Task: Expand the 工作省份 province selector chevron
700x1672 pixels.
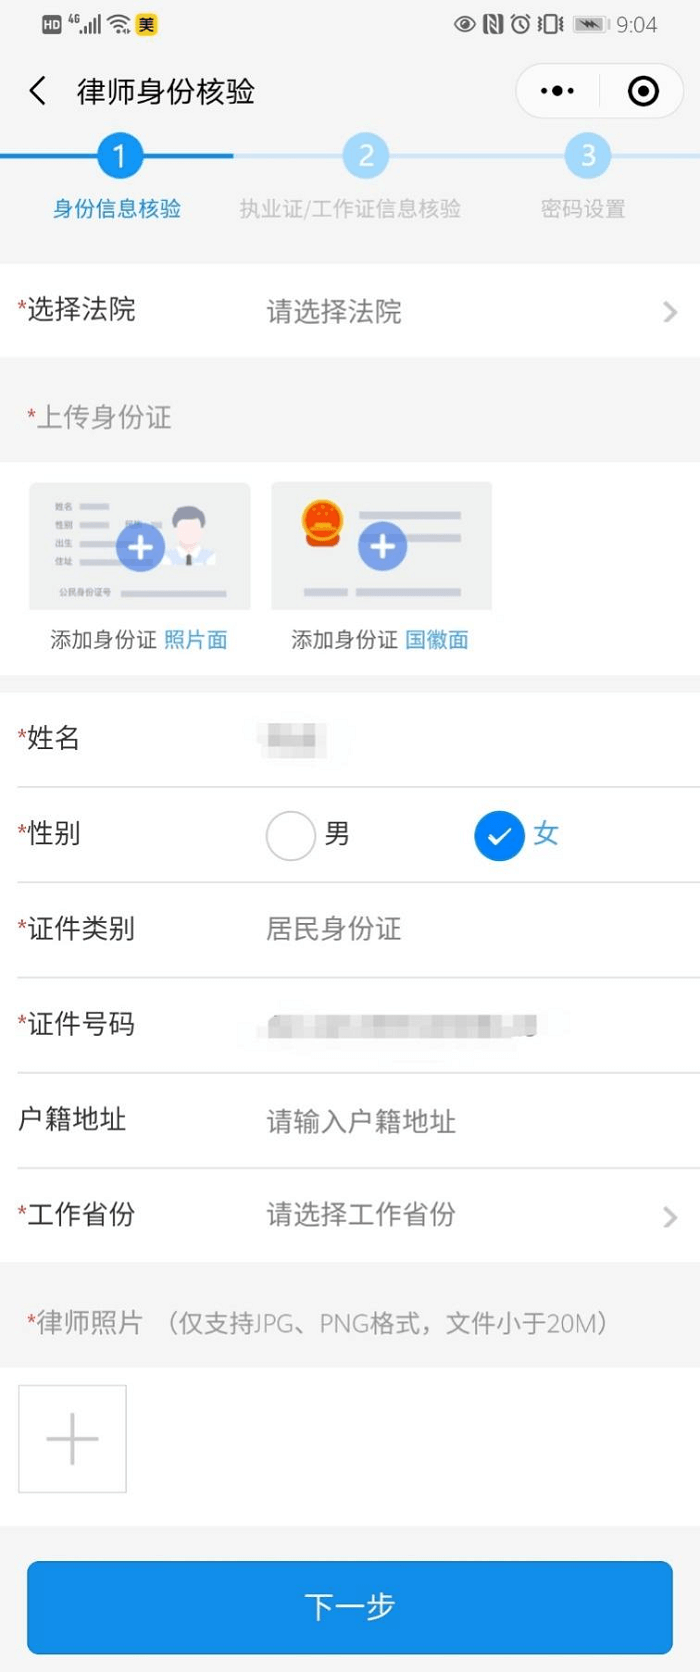Action: tap(670, 1216)
